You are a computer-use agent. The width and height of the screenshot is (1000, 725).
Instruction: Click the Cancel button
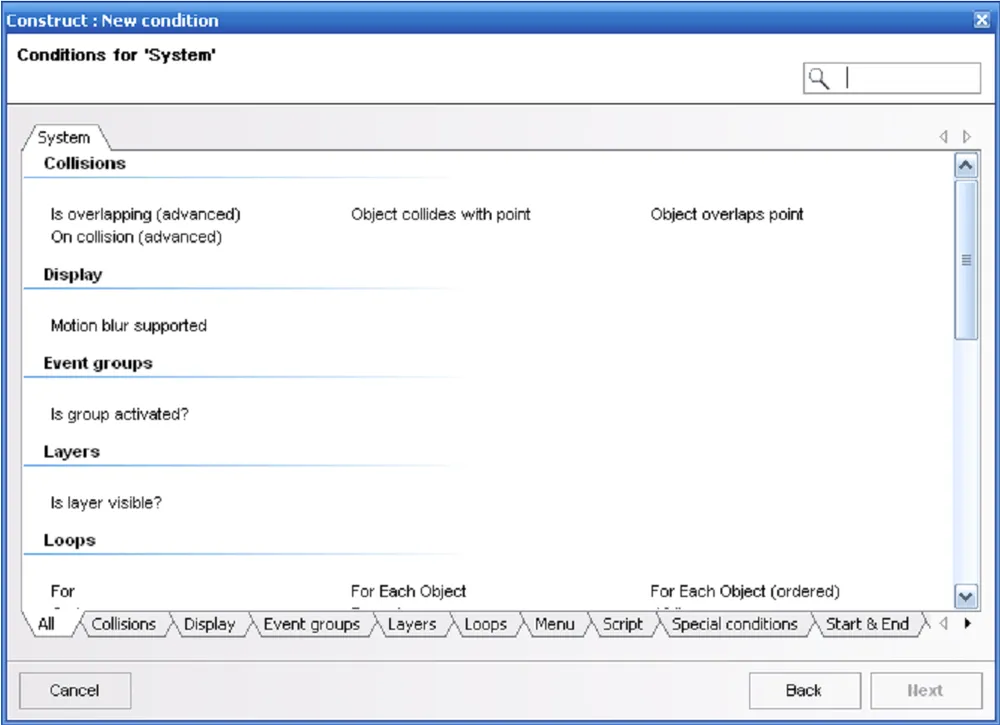coord(75,691)
